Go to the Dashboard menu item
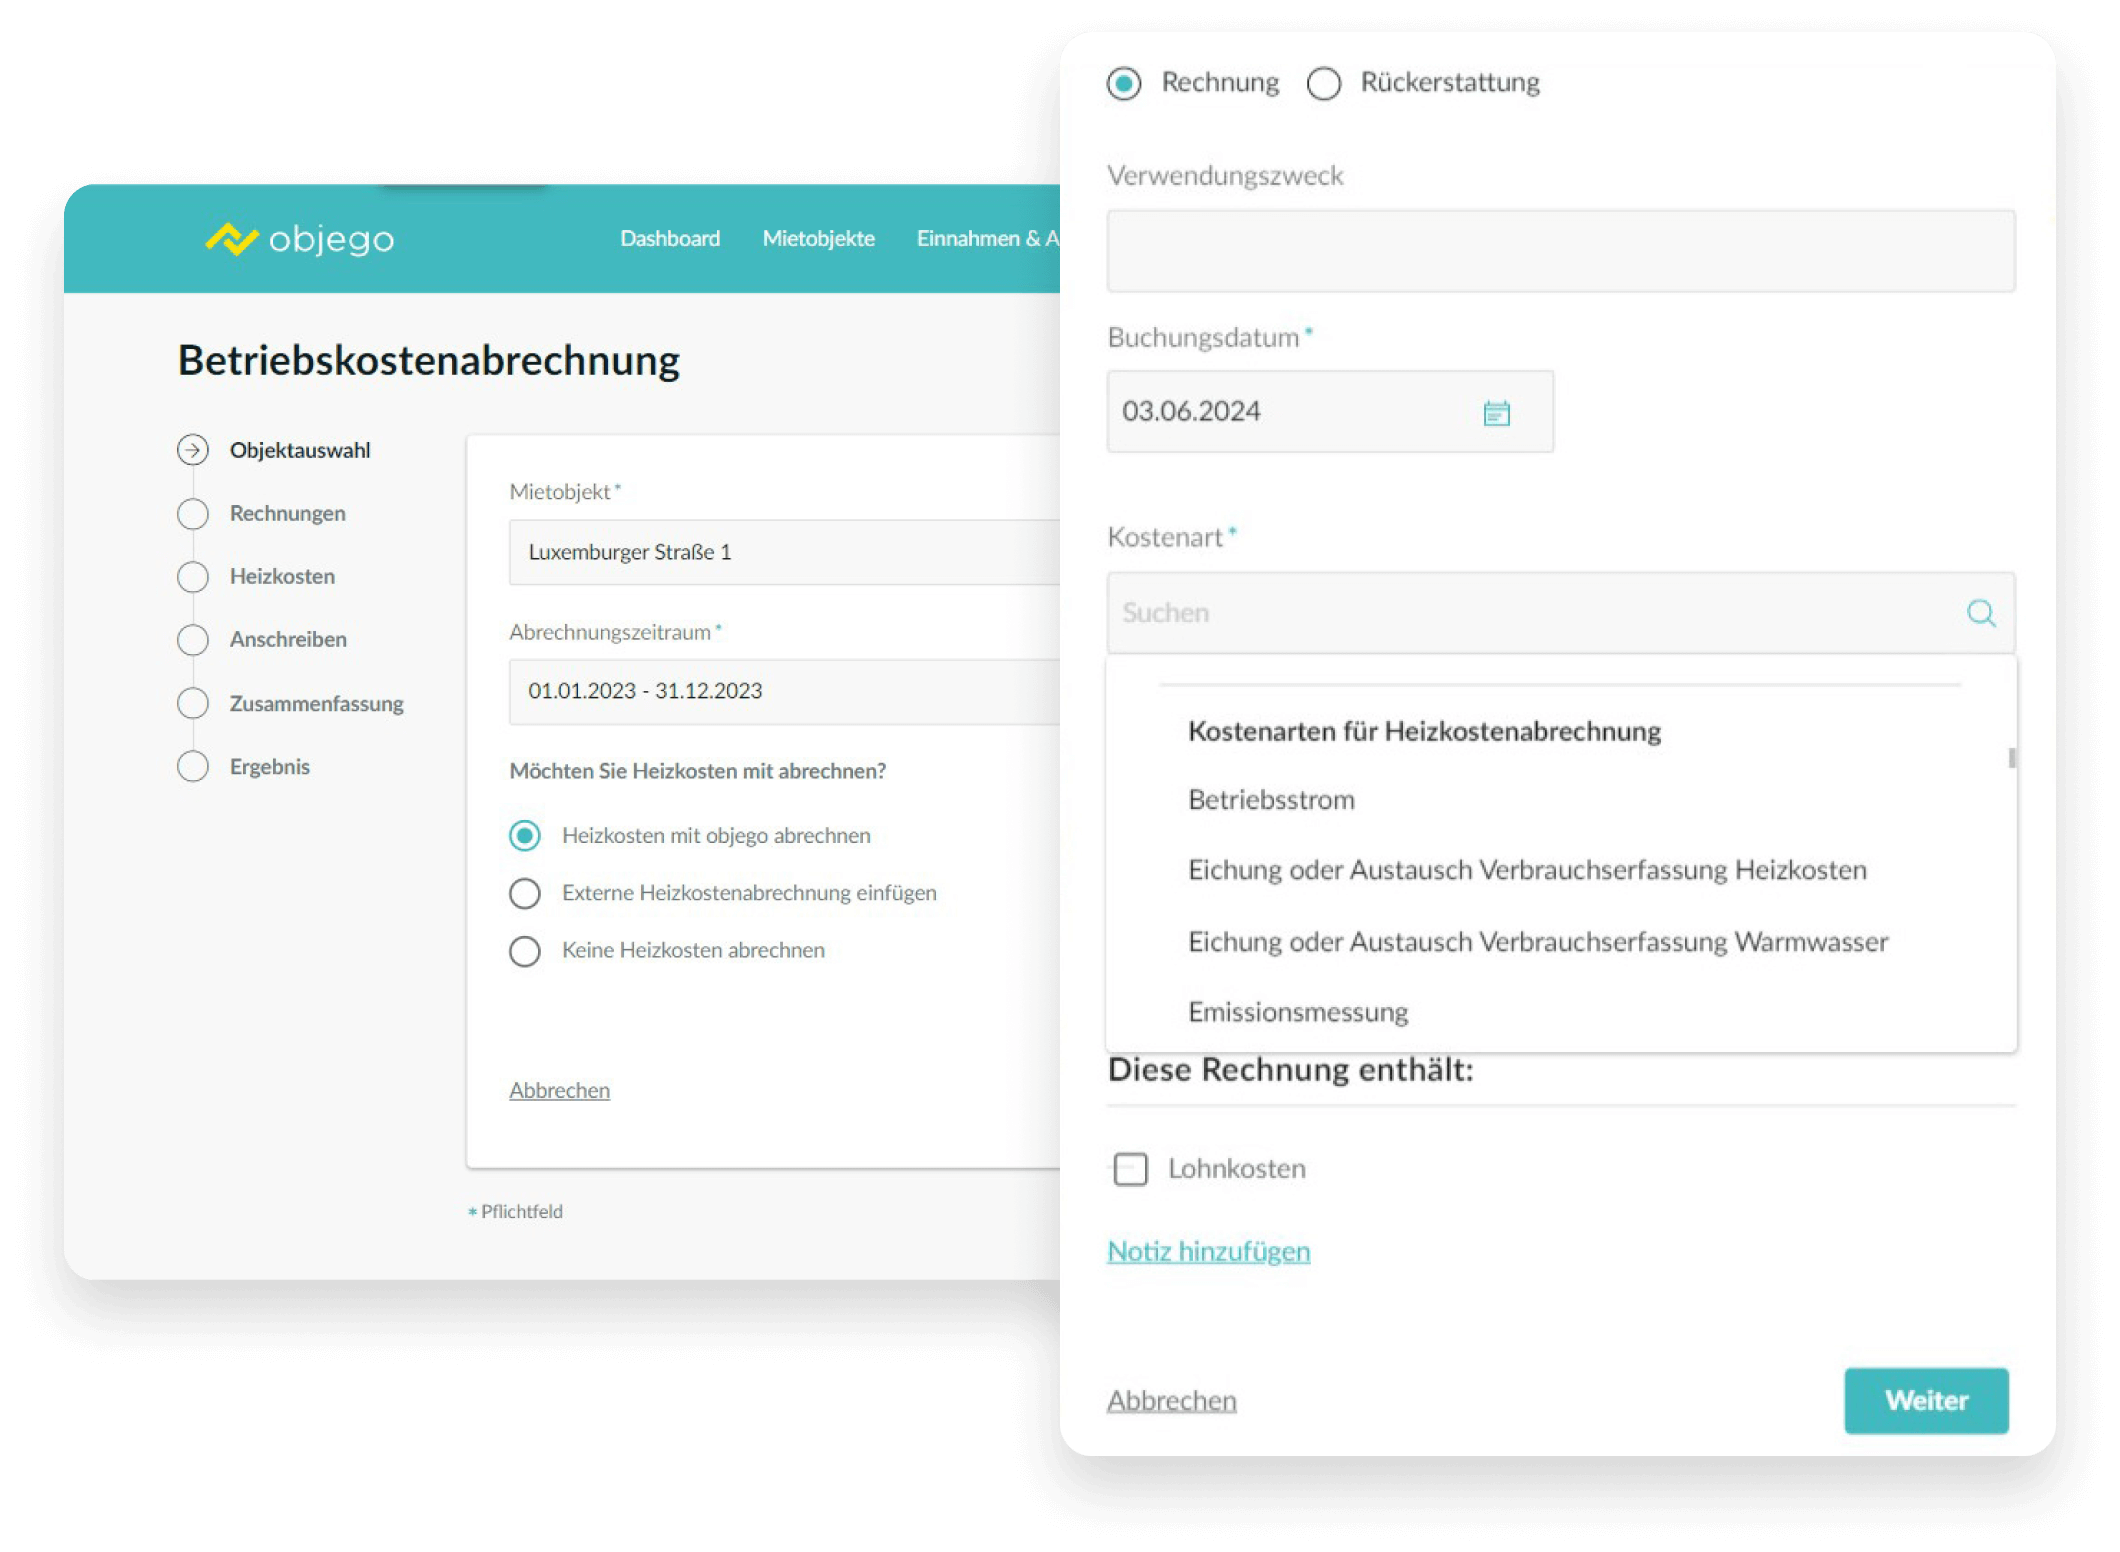The height and width of the screenshot is (1552, 2120). [670, 239]
